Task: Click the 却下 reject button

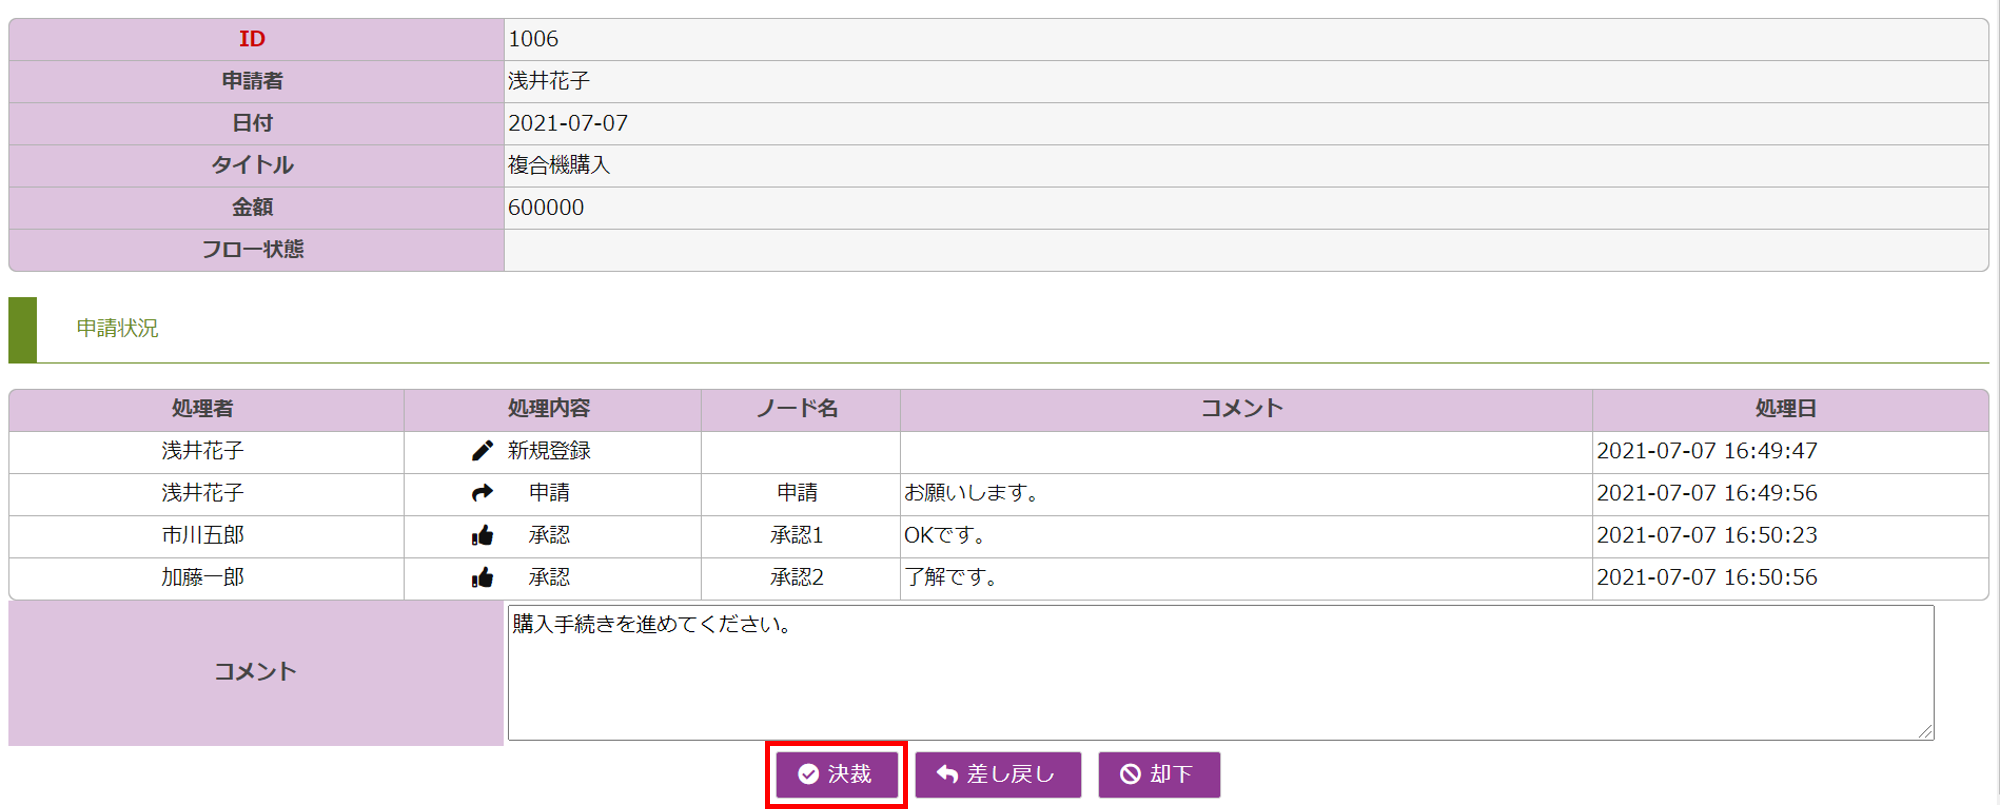Action: click(x=1159, y=774)
